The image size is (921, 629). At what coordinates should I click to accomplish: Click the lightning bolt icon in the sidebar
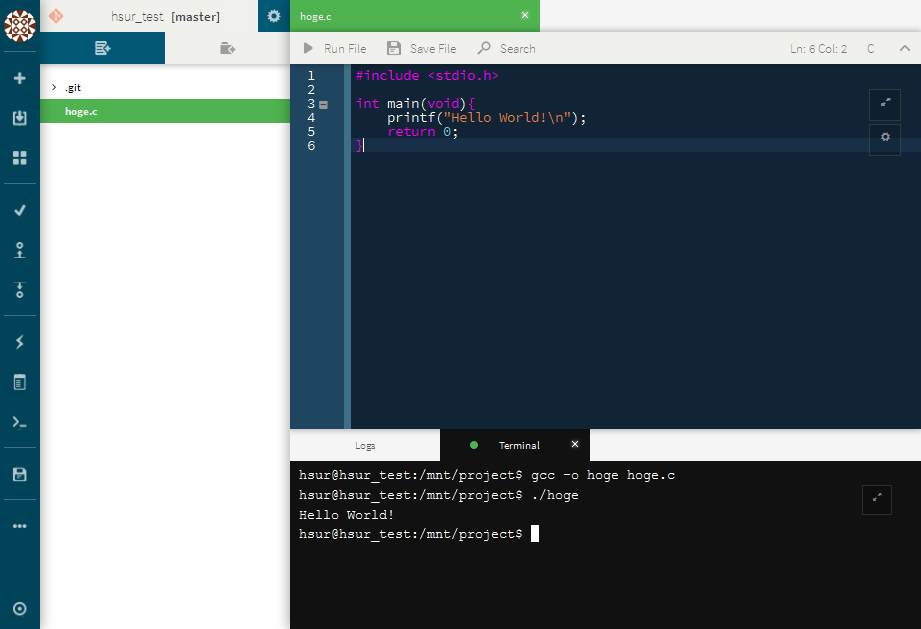coord(19,340)
